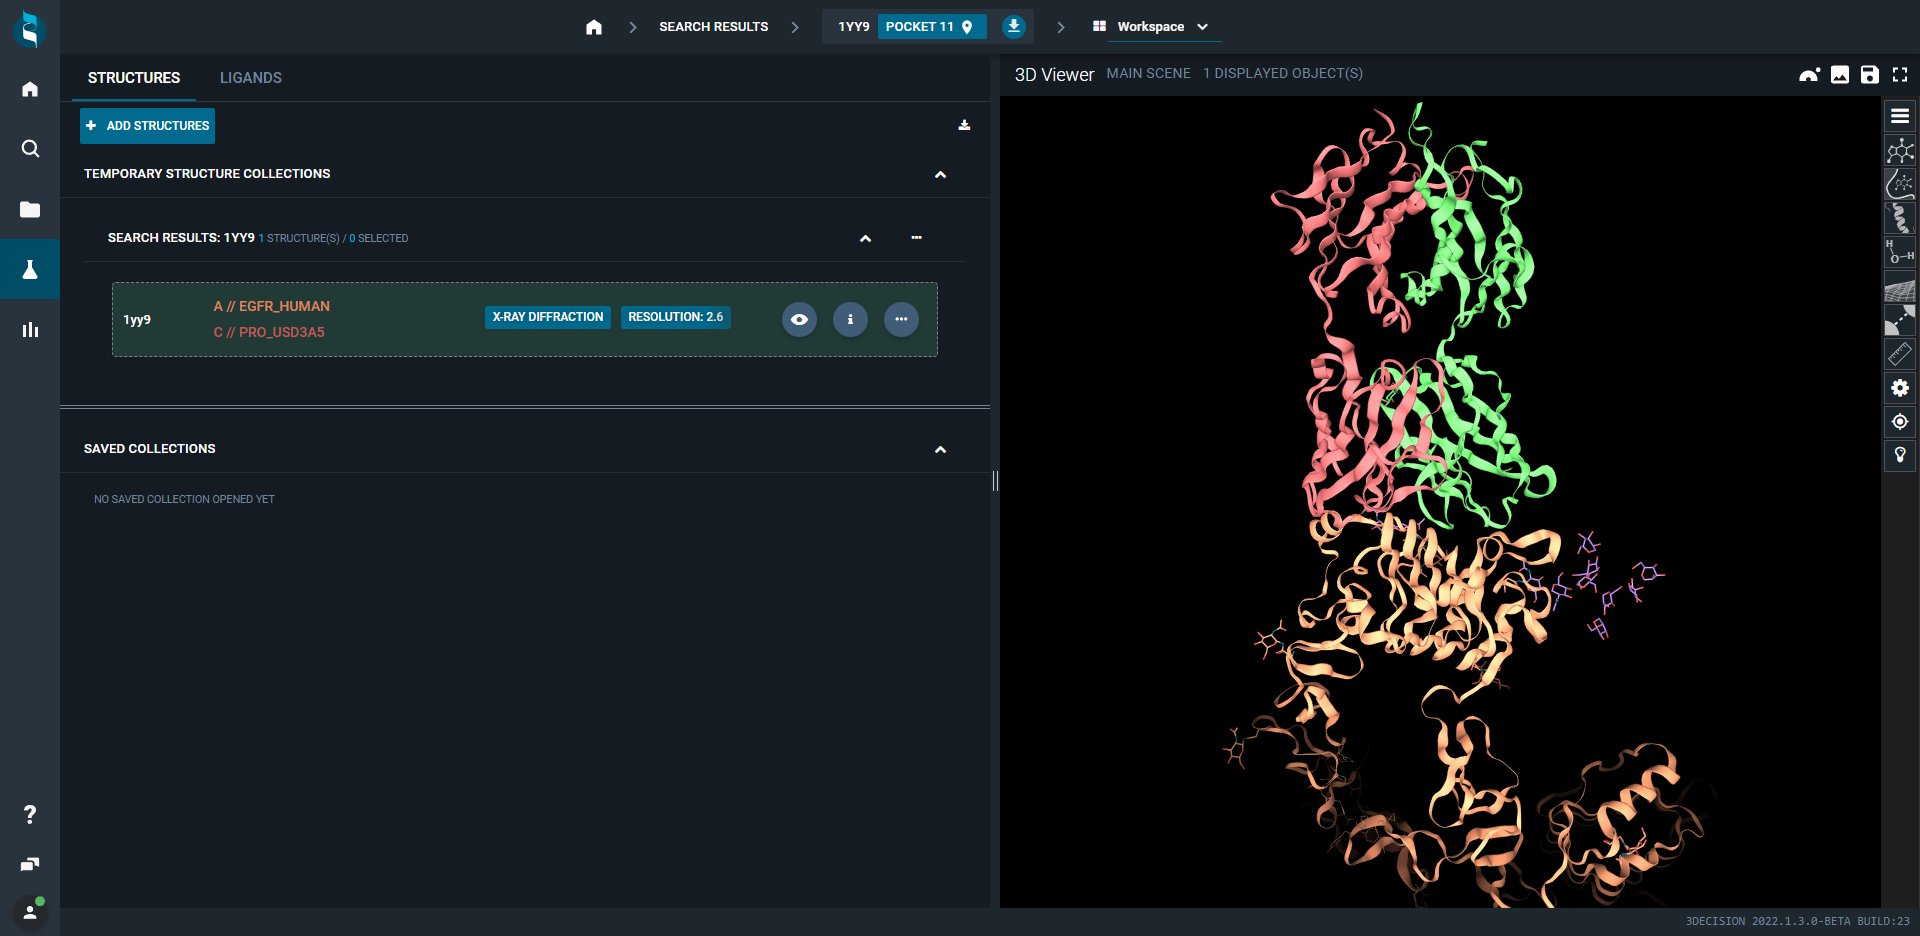The height and width of the screenshot is (936, 1920).
Task: Click X-Ray Diffraction badge
Action: click(x=547, y=317)
